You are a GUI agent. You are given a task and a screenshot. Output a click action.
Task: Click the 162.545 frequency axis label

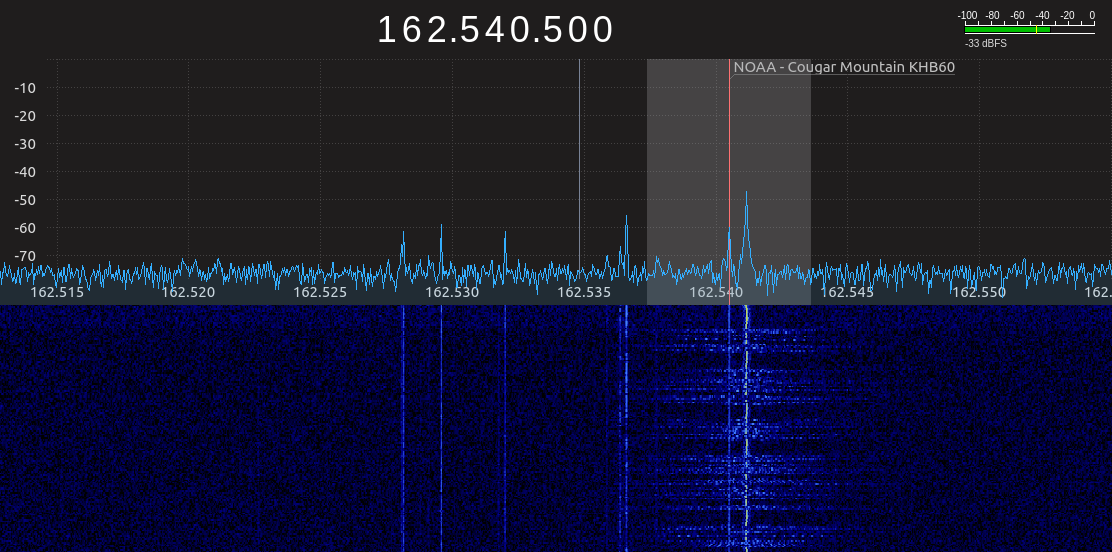point(847,292)
